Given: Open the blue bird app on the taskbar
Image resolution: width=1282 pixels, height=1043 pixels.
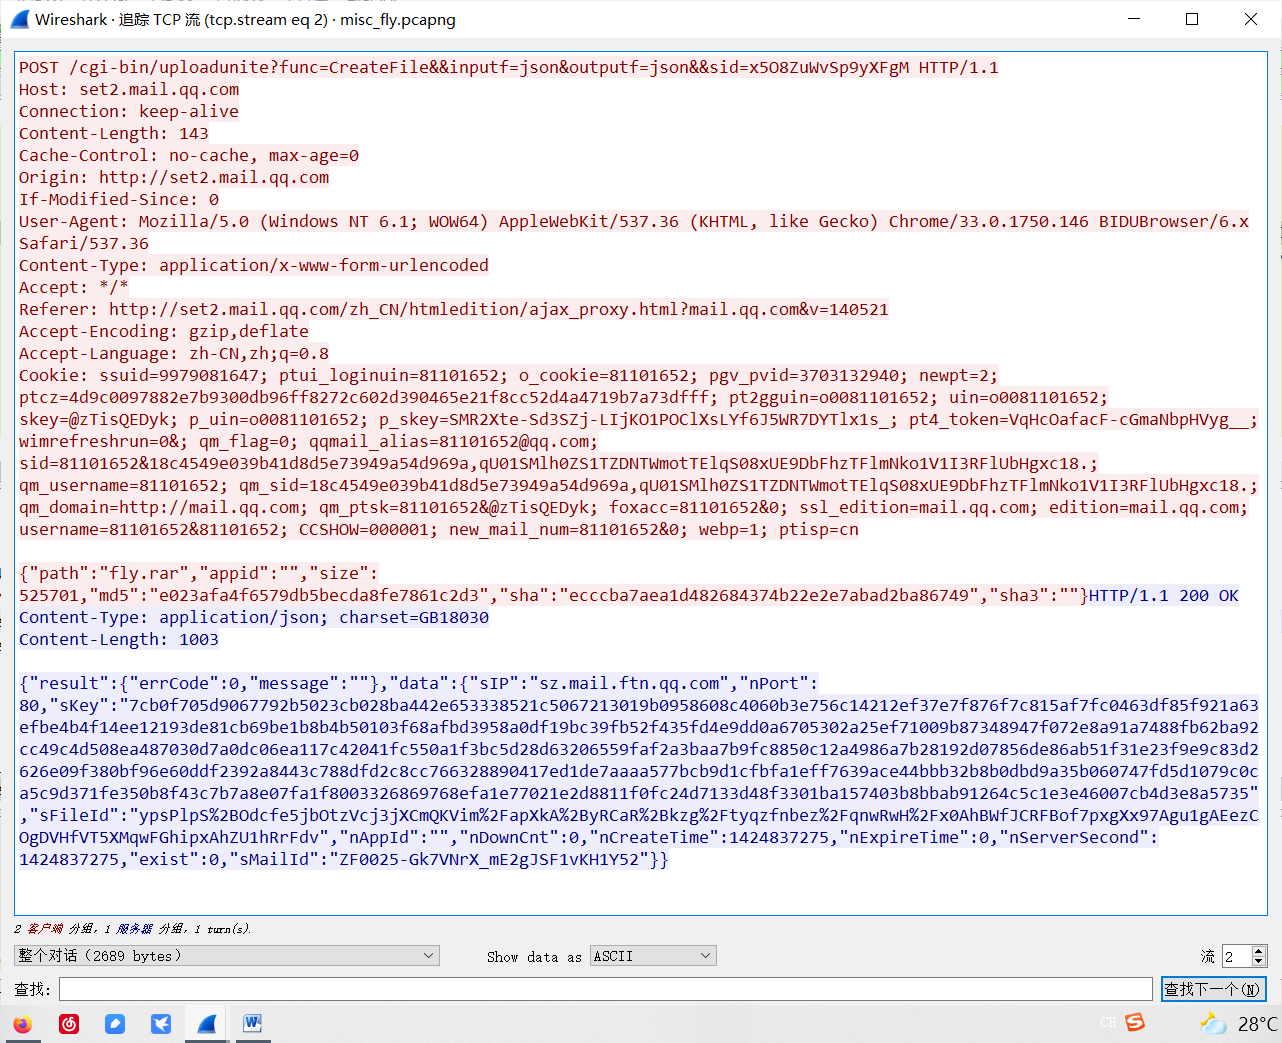Looking at the screenshot, I should (x=161, y=1024).
